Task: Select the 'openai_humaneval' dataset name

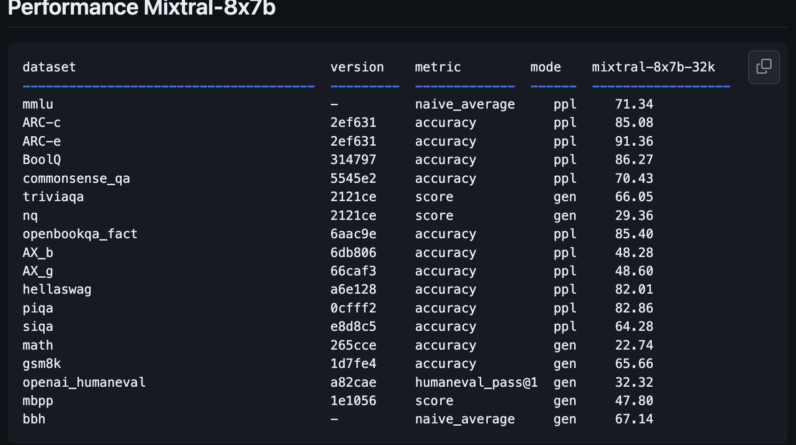Action: pyautogui.click(x=84, y=383)
